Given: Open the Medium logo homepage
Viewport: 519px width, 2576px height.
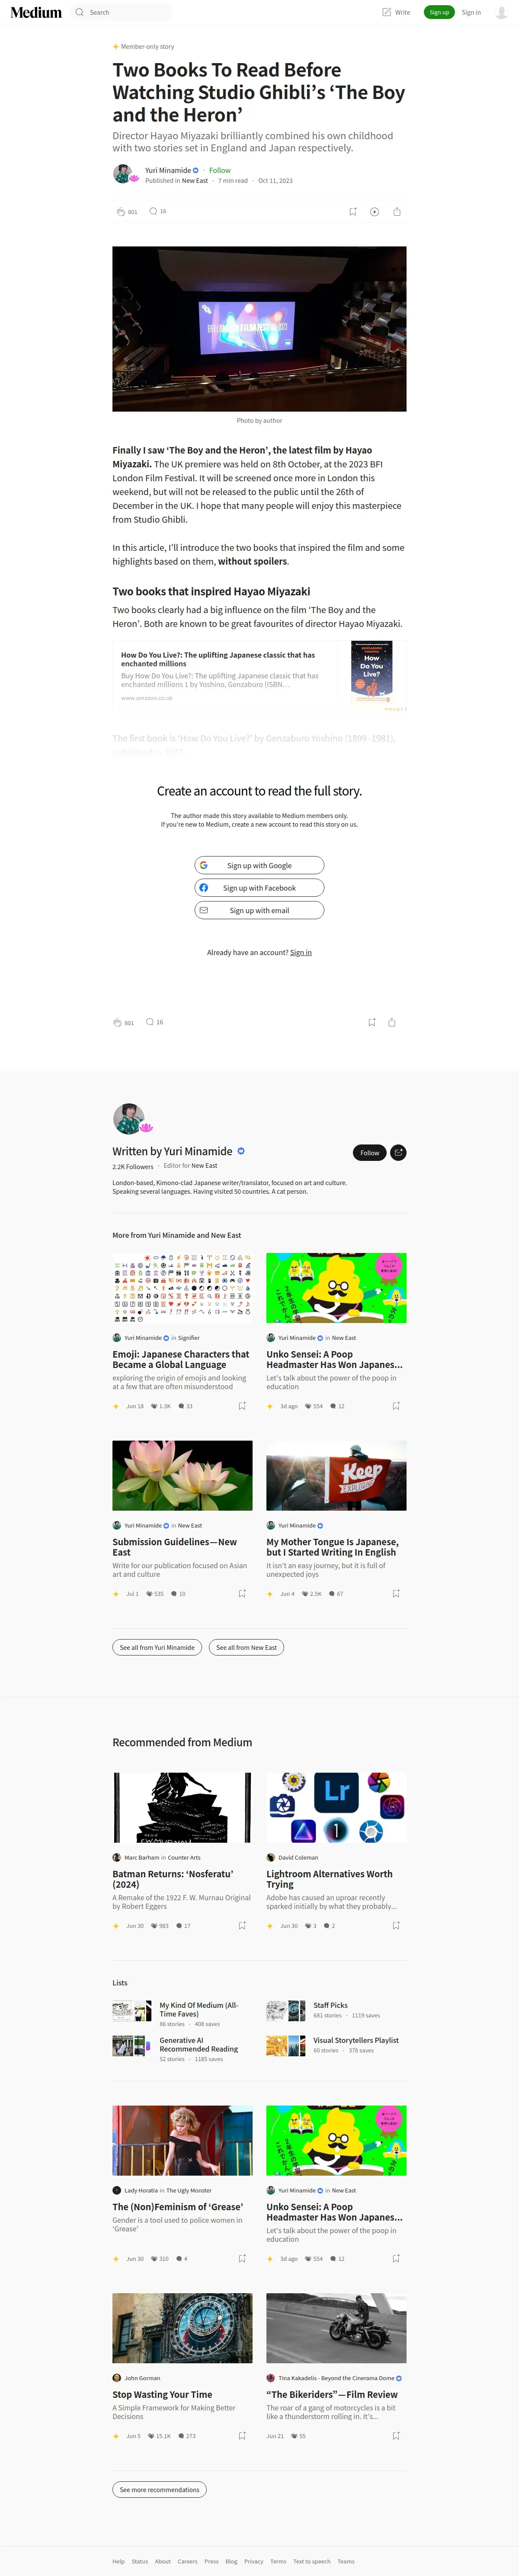Looking at the screenshot, I should 36,12.
